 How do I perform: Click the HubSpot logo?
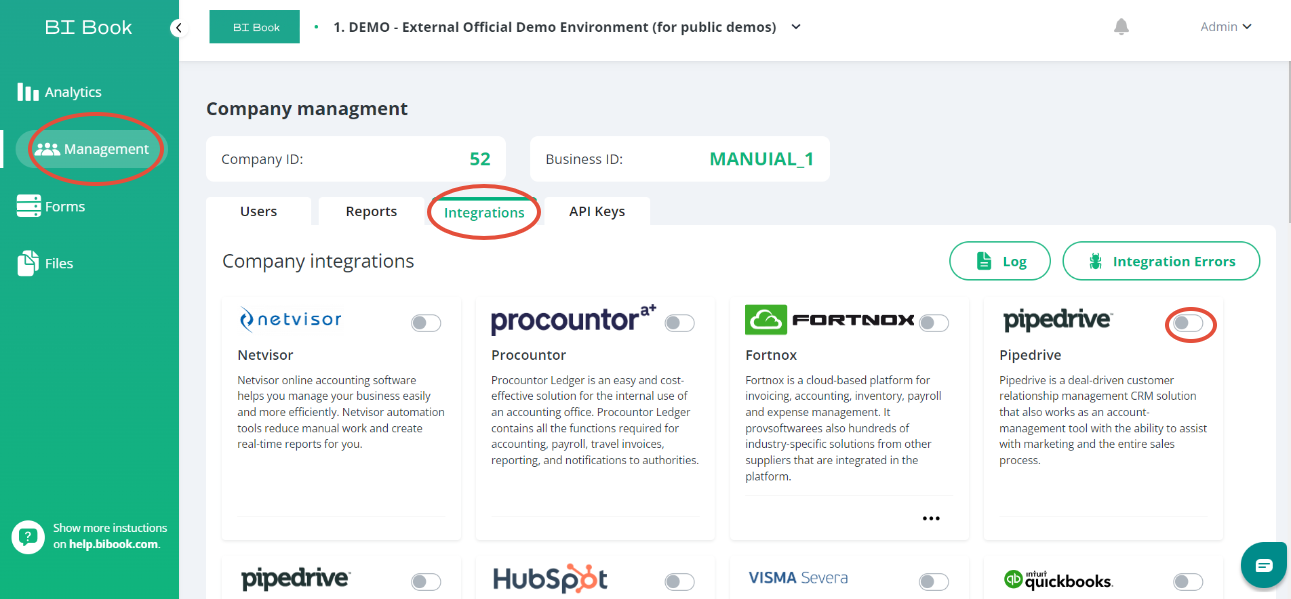[x=550, y=578]
